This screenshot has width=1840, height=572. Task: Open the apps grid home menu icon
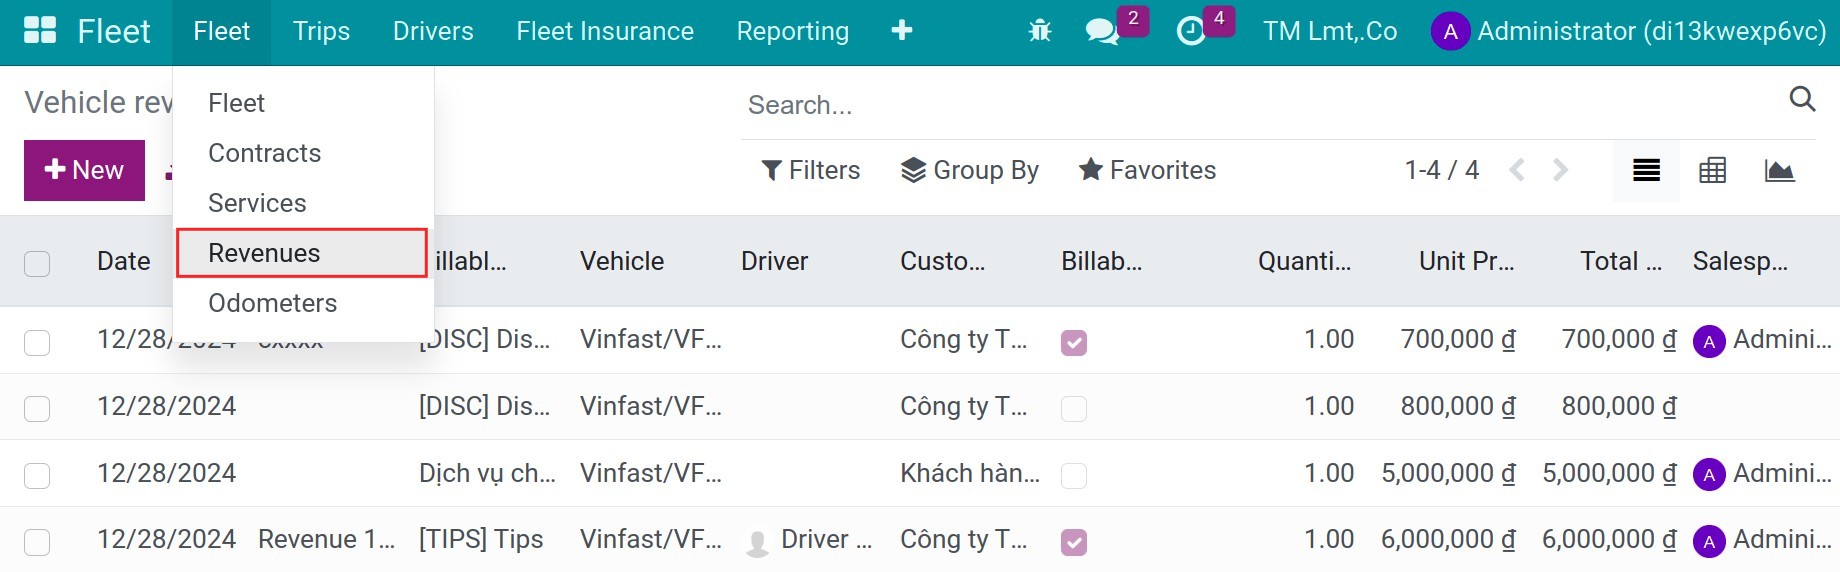point(40,31)
